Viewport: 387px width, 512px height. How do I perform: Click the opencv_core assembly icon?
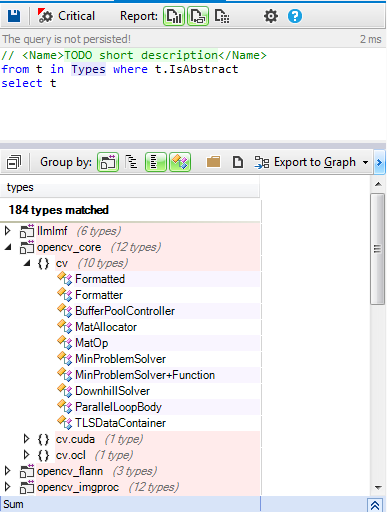click(x=27, y=247)
